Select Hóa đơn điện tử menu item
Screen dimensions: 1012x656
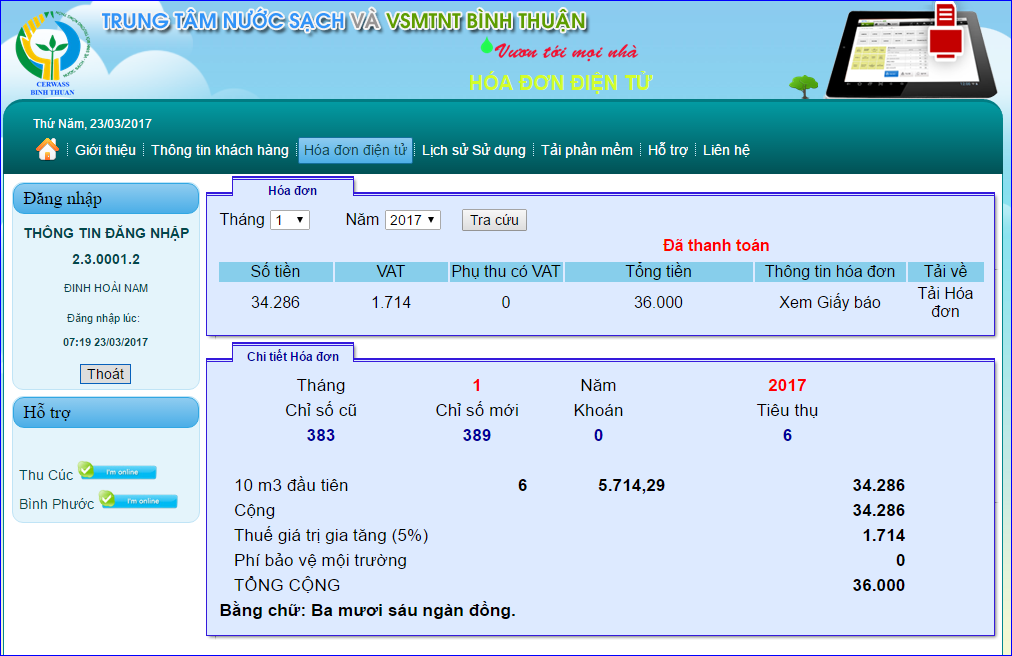(x=355, y=151)
